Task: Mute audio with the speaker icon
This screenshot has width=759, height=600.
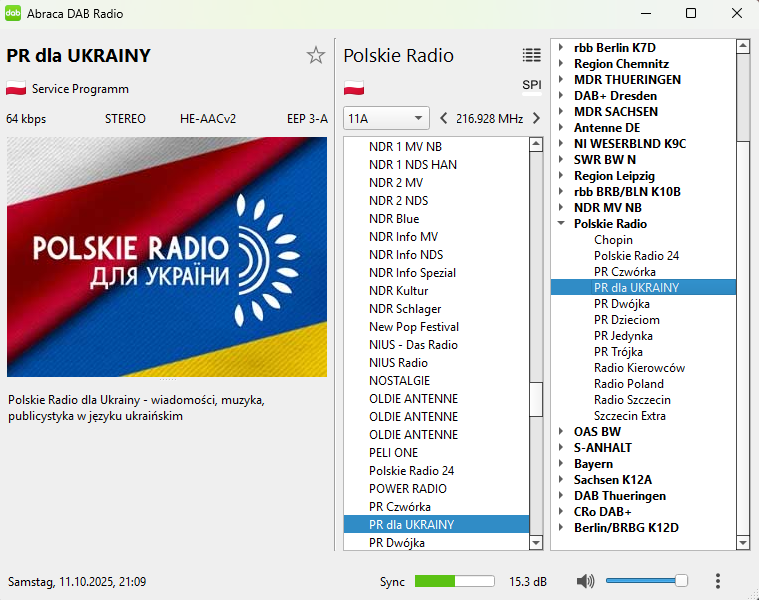Action: pyautogui.click(x=585, y=581)
